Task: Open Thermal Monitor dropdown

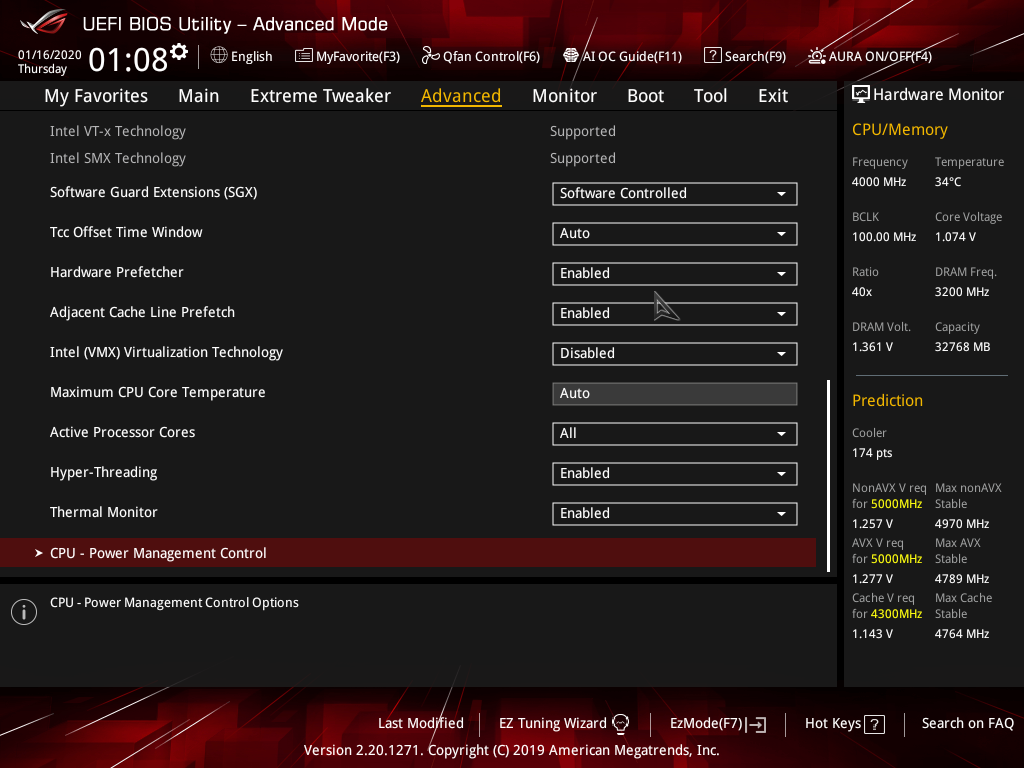Action: (x=675, y=513)
